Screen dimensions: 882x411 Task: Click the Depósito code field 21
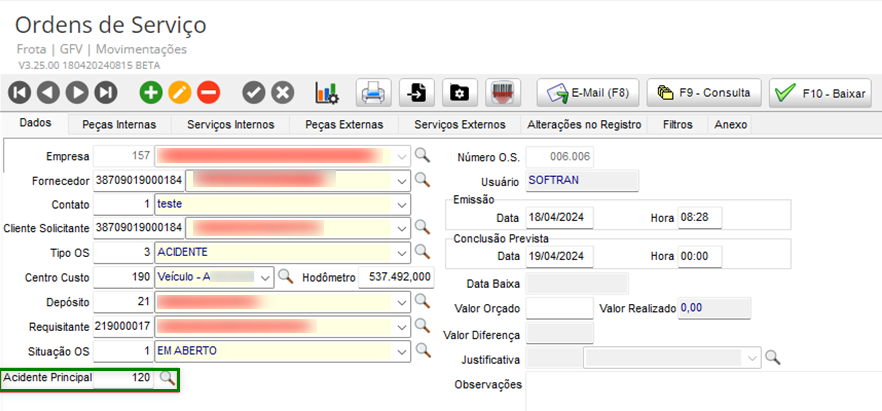pyautogui.click(x=123, y=302)
